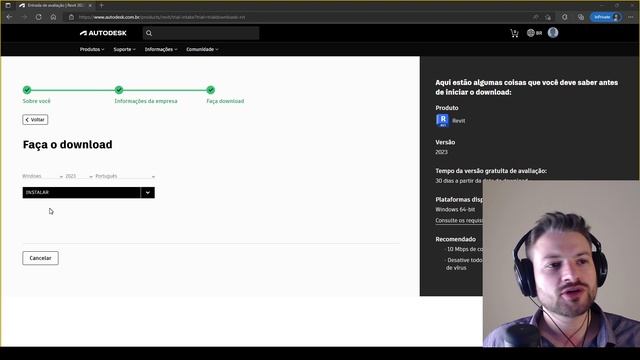640x360 pixels.
Task: Open the browser collections icon
Action: coord(581,17)
